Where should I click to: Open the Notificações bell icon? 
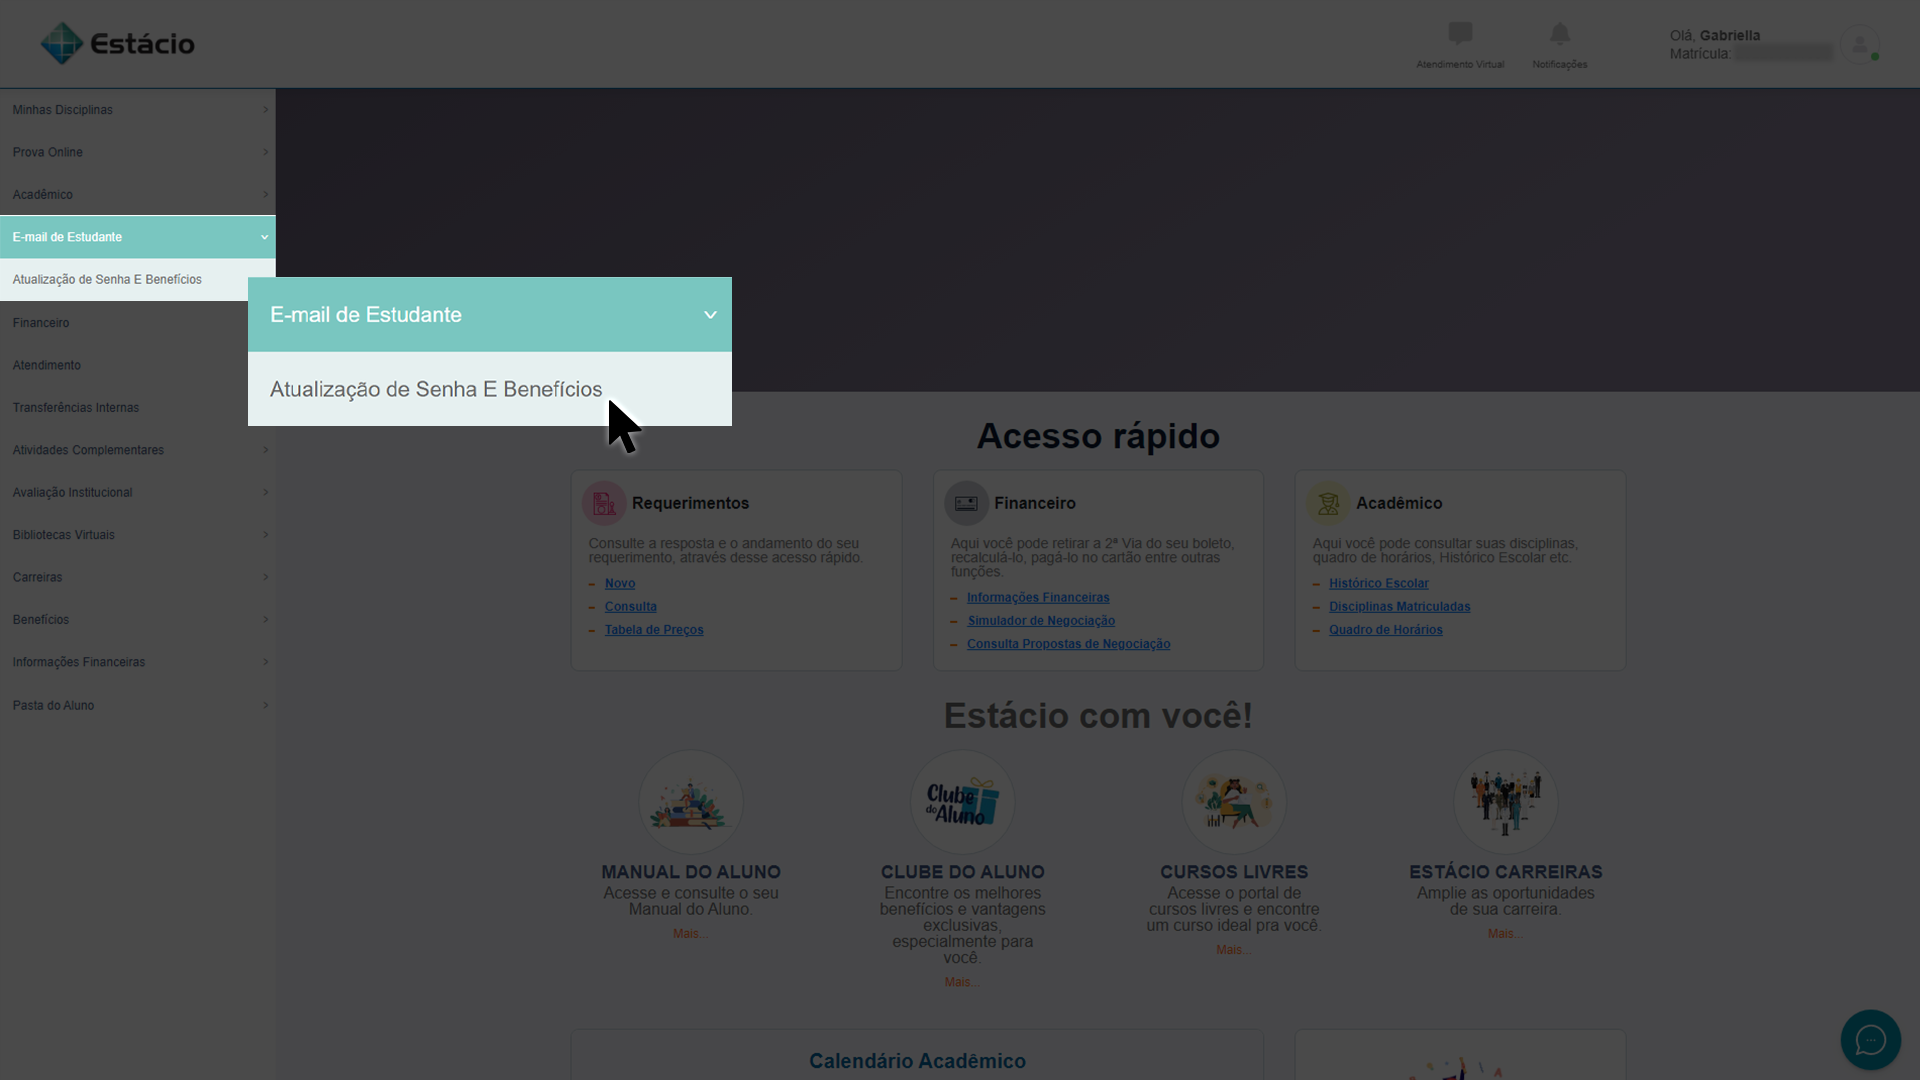click(1560, 34)
